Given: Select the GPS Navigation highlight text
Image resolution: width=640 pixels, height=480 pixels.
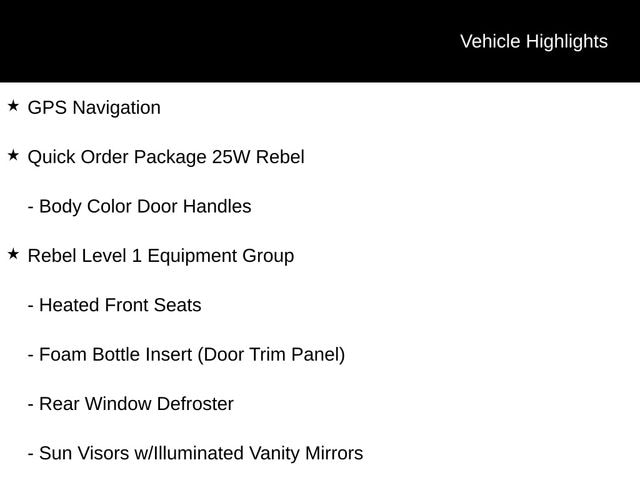Looking at the screenshot, I should pyautogui.click(x=94, y=108).
